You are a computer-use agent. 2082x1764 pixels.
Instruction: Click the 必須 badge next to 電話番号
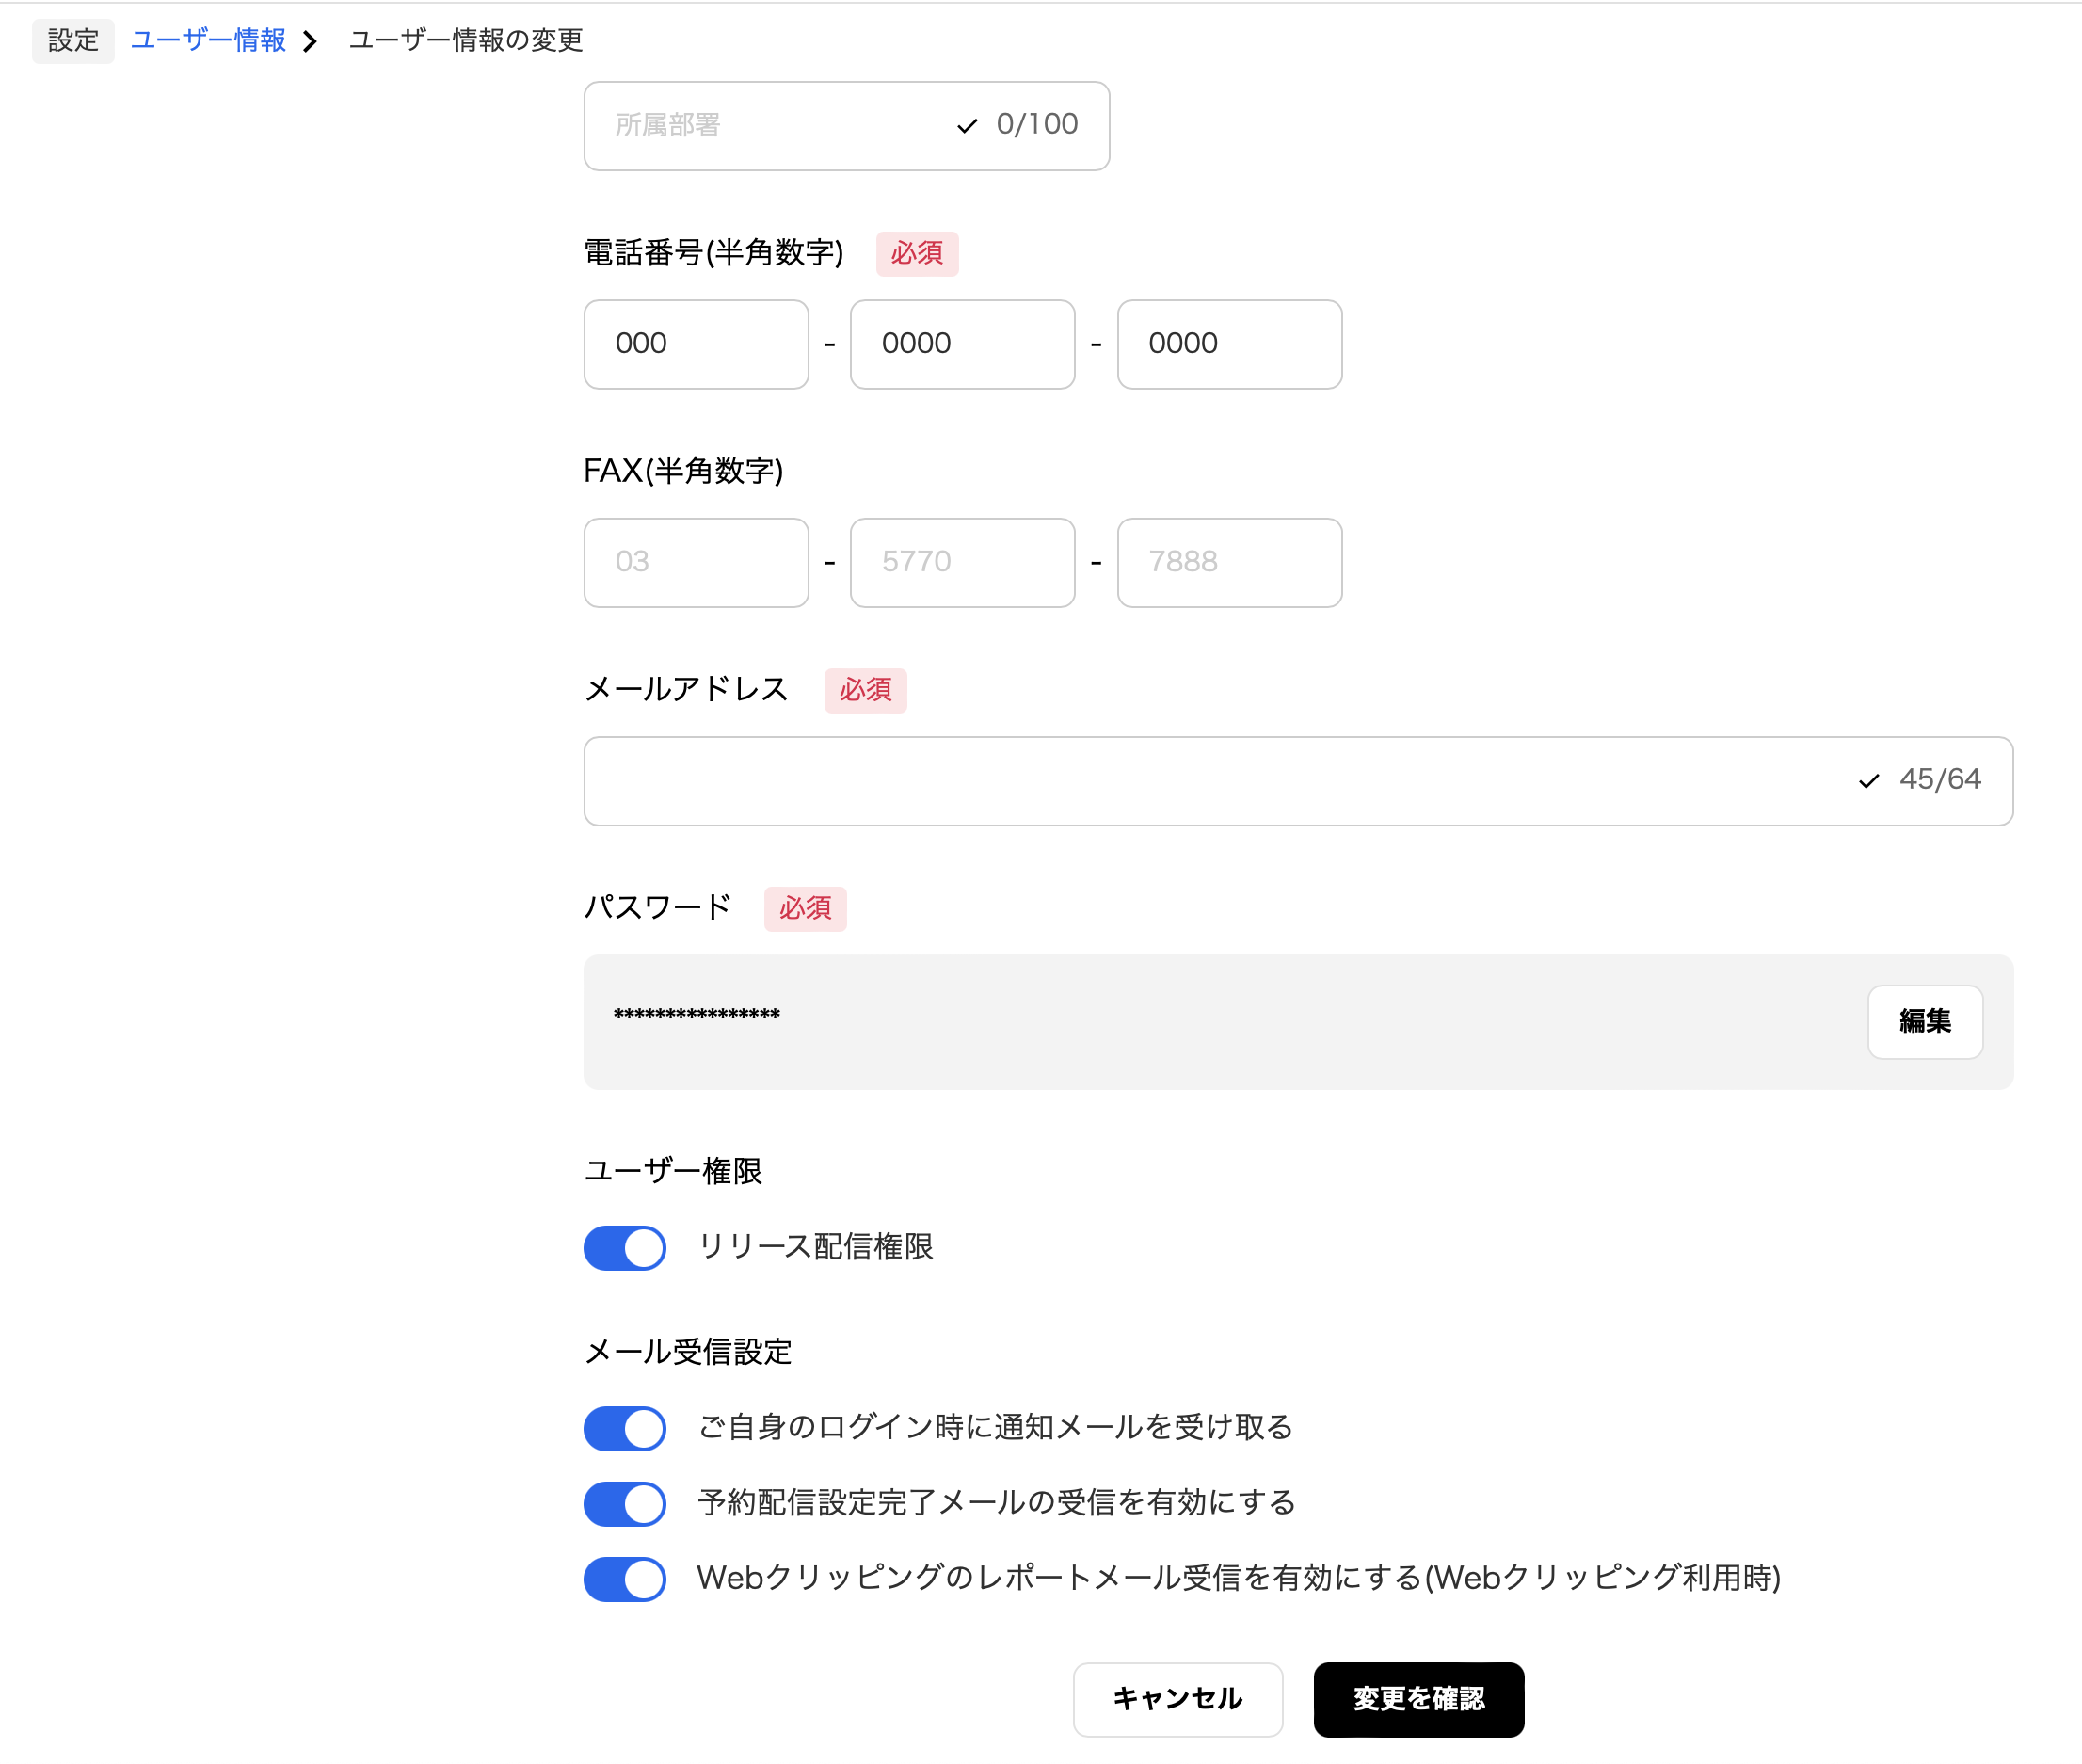click(x=917, y=254)
